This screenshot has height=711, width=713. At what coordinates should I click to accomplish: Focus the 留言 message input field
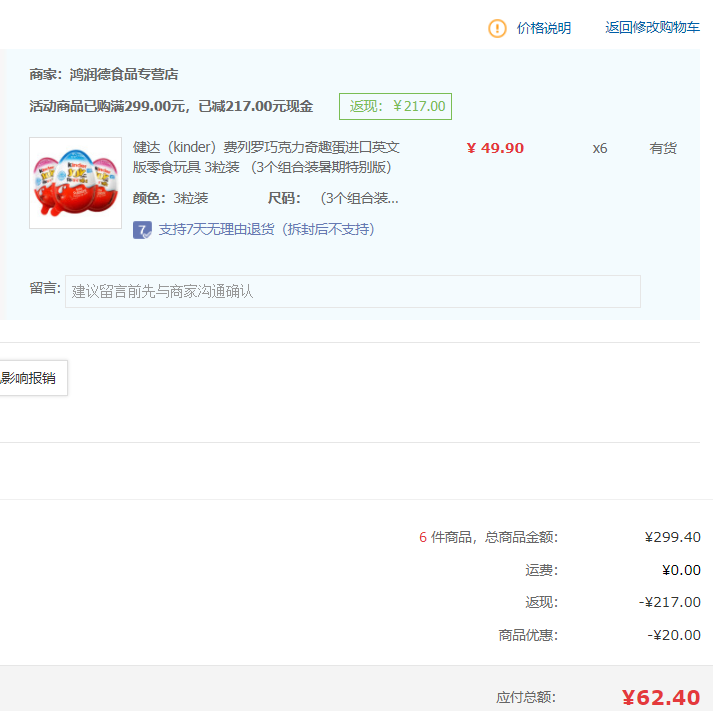[353, 291]
